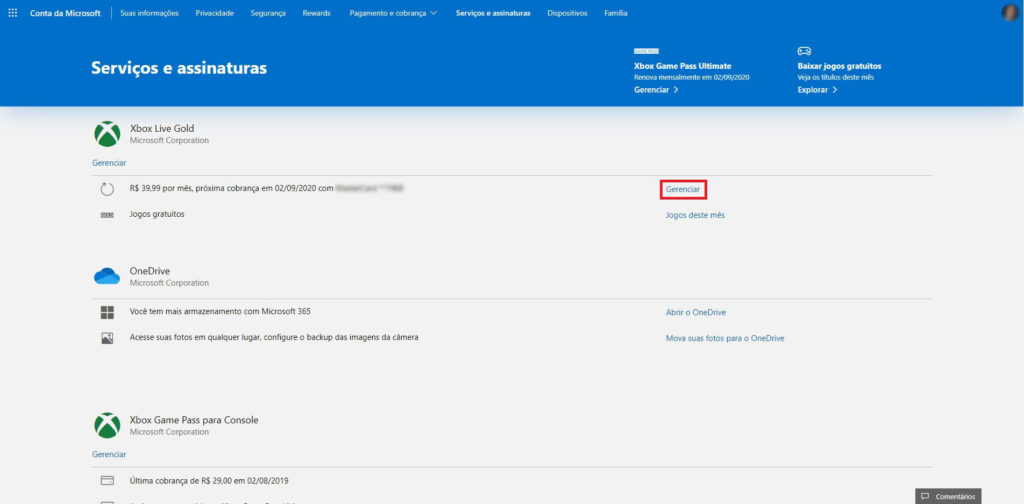Click the Xbox Game Pass para Console logo
1024x504 pixels.
tap(107, 425)
